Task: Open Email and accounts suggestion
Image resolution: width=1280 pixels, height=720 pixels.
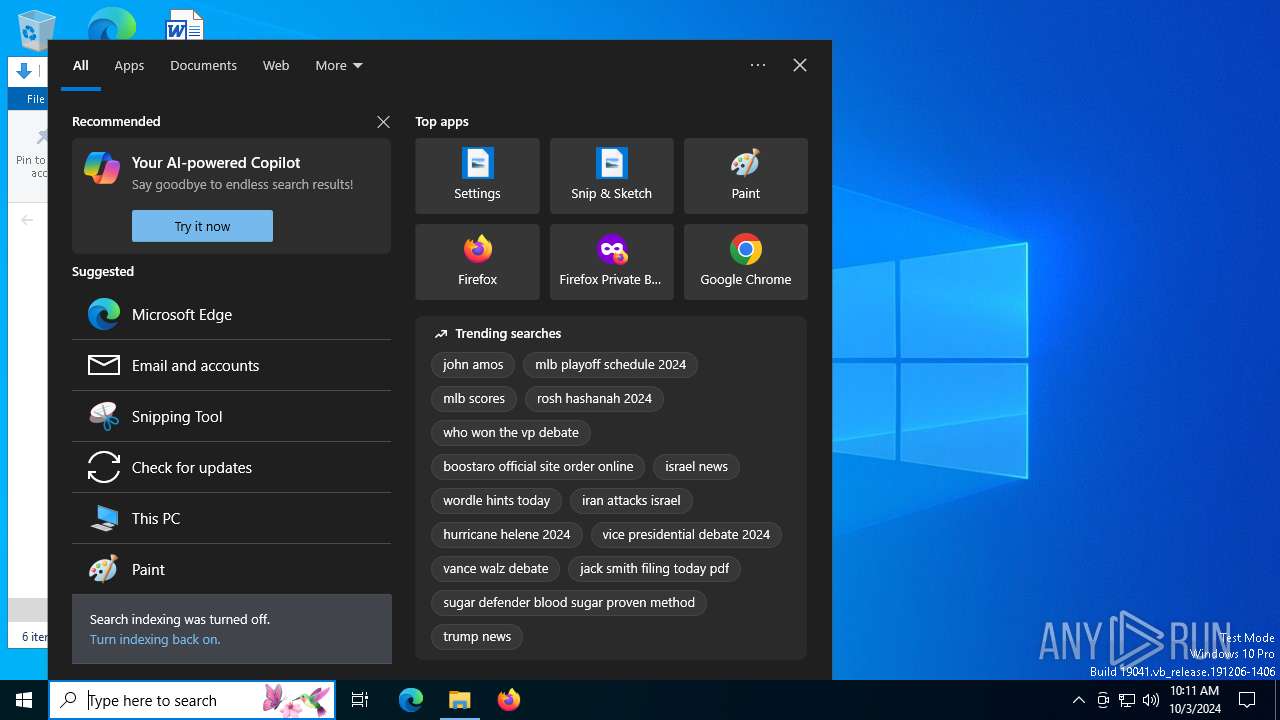Action: 231,365
